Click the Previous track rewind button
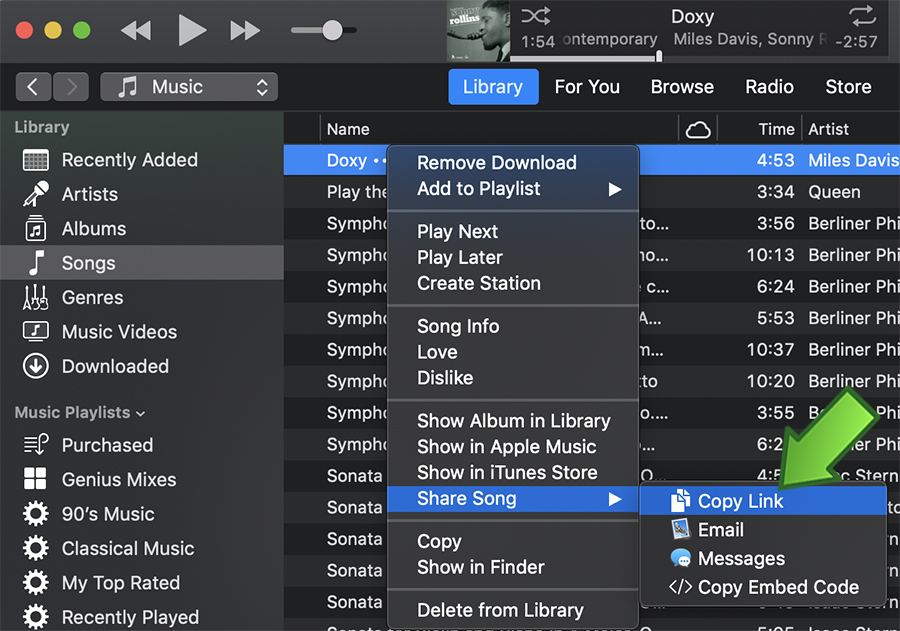The width and height of the screenshot is (900, 631). [x=136, y=30]
